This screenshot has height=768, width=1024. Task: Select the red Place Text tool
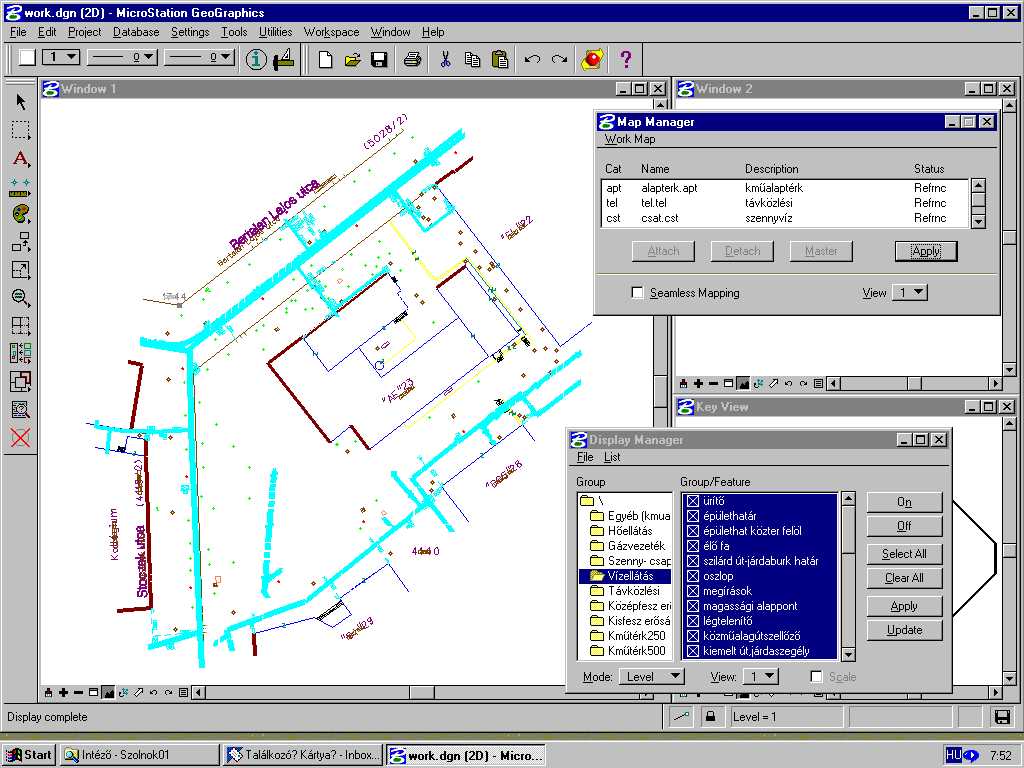tap(20, 158)
